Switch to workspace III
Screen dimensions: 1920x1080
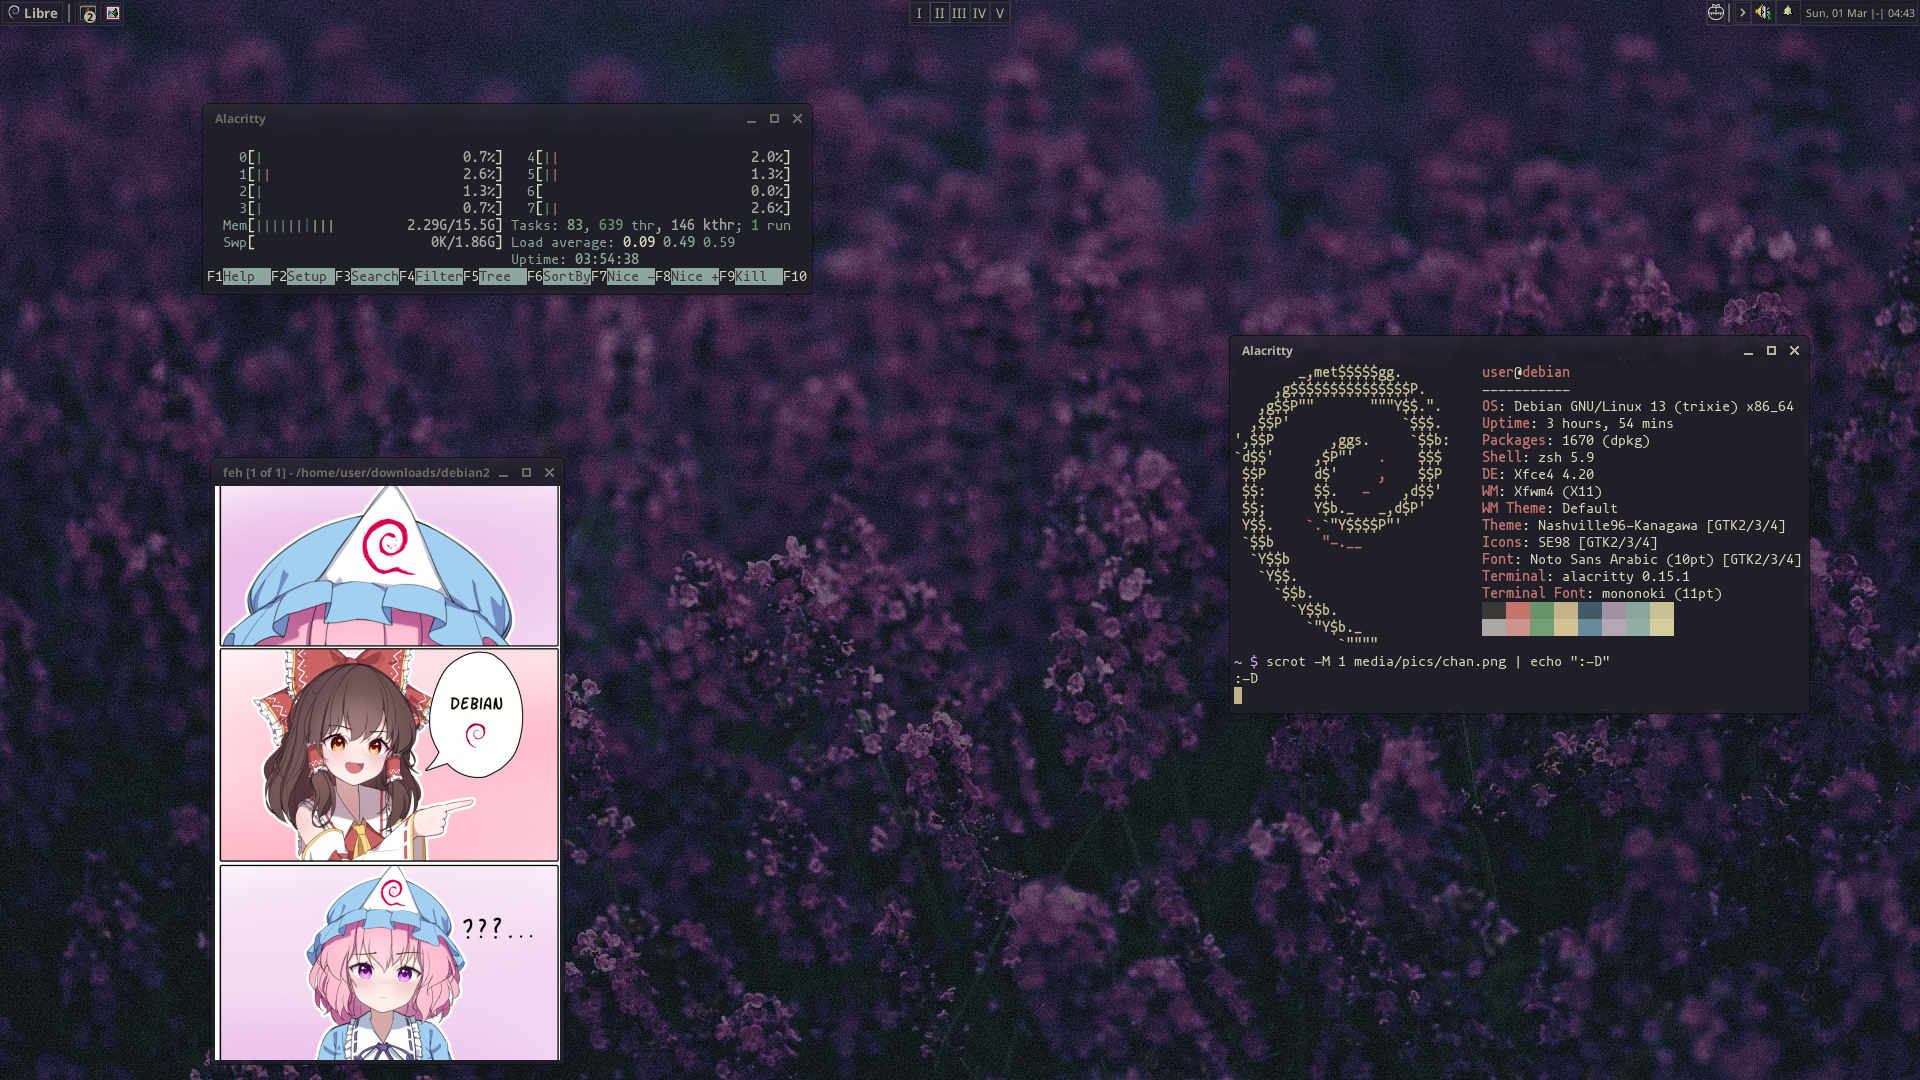click(x=959, y=13)
